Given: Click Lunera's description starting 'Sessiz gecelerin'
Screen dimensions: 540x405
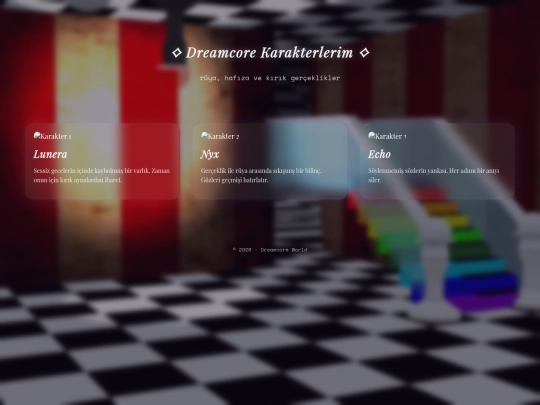Looking at the screenshot, I should pos(102,175).
